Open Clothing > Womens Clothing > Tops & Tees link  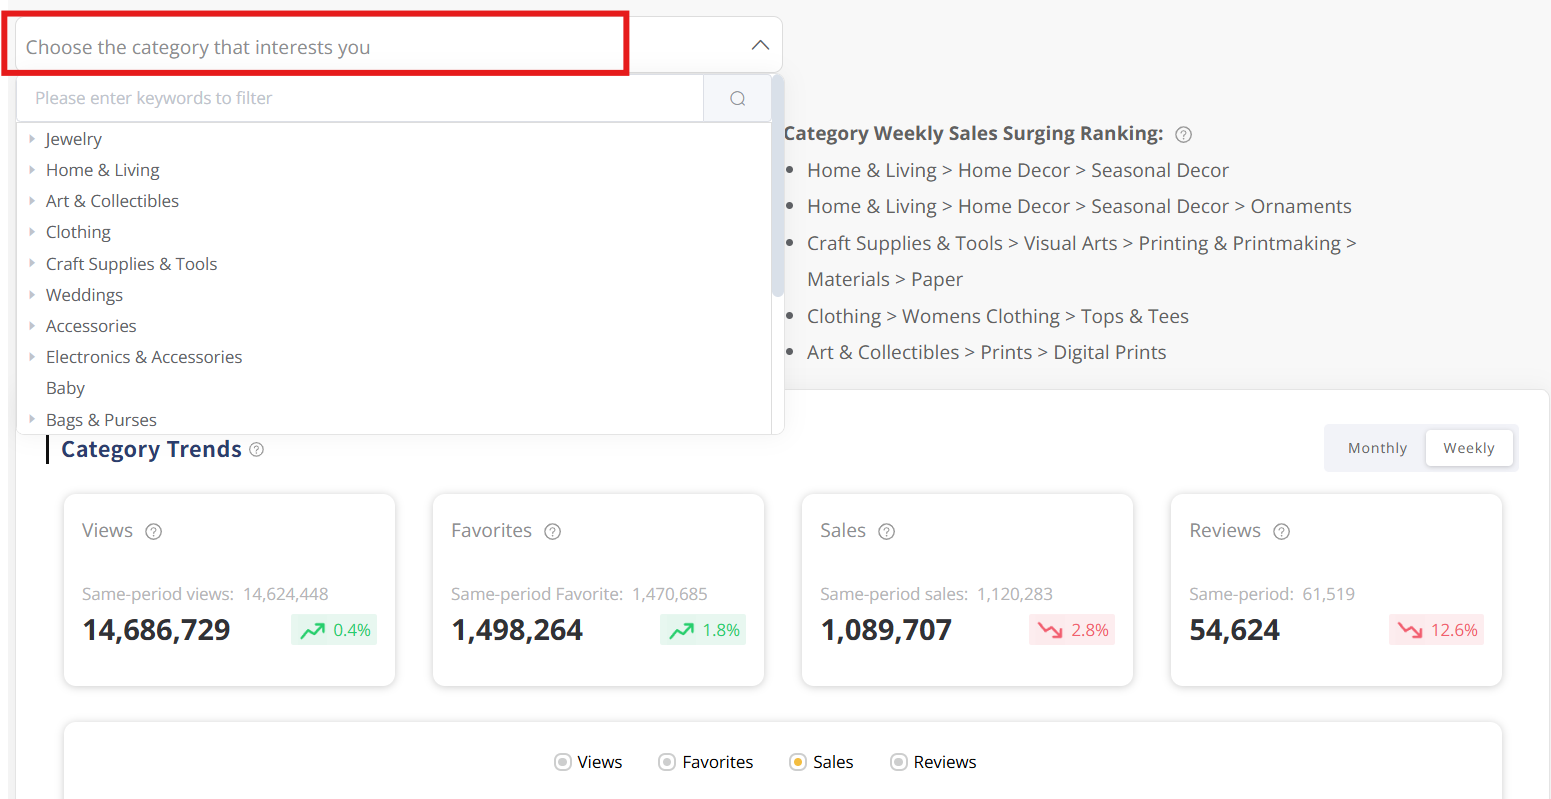pyautogui.click(x=997, y=316)
